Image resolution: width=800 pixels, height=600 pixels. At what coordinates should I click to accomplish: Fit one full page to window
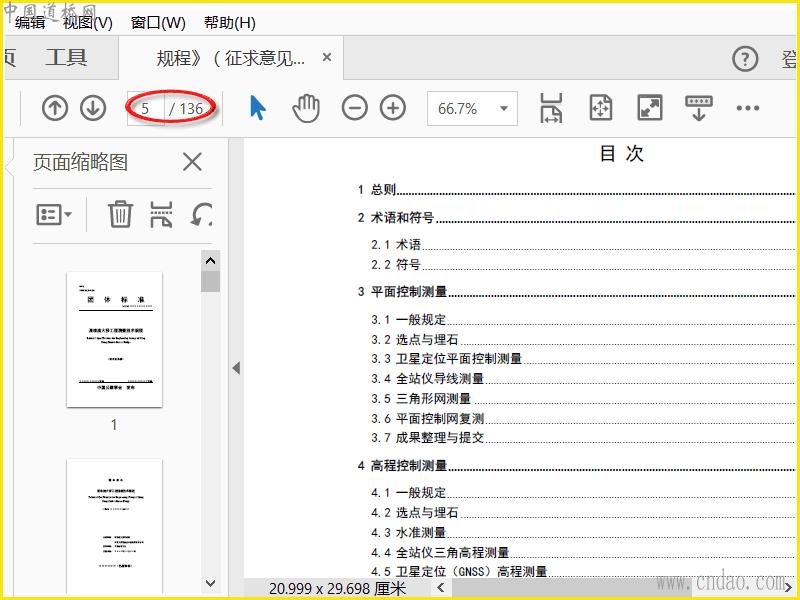pos(601,108)
